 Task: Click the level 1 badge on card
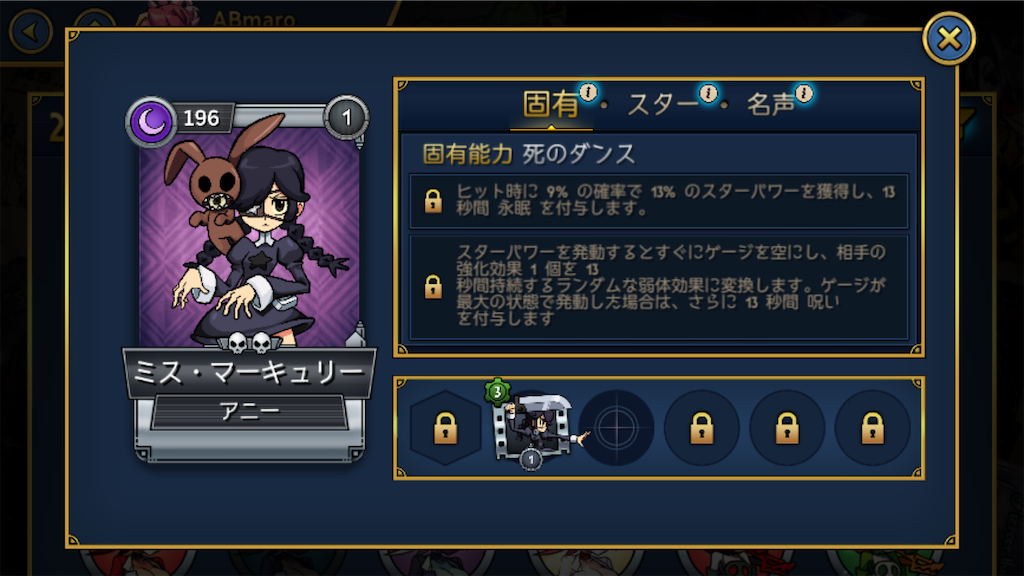pos(347,118)
